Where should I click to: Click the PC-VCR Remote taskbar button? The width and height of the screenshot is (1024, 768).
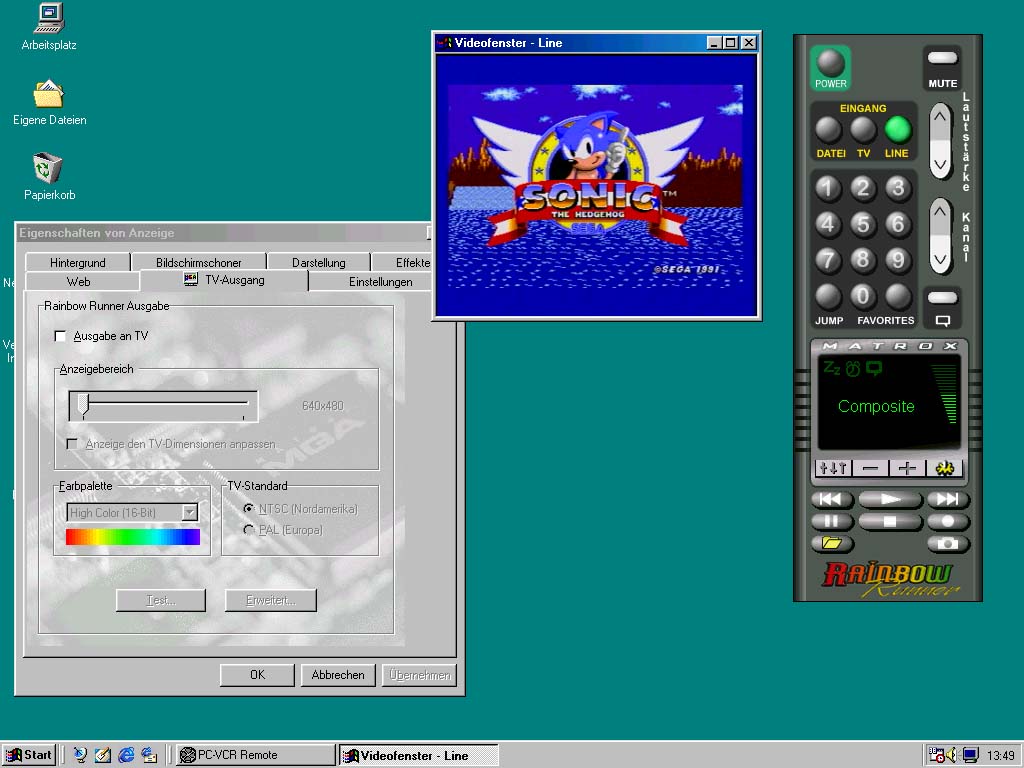pyautogui.click(x=255, y=755)
